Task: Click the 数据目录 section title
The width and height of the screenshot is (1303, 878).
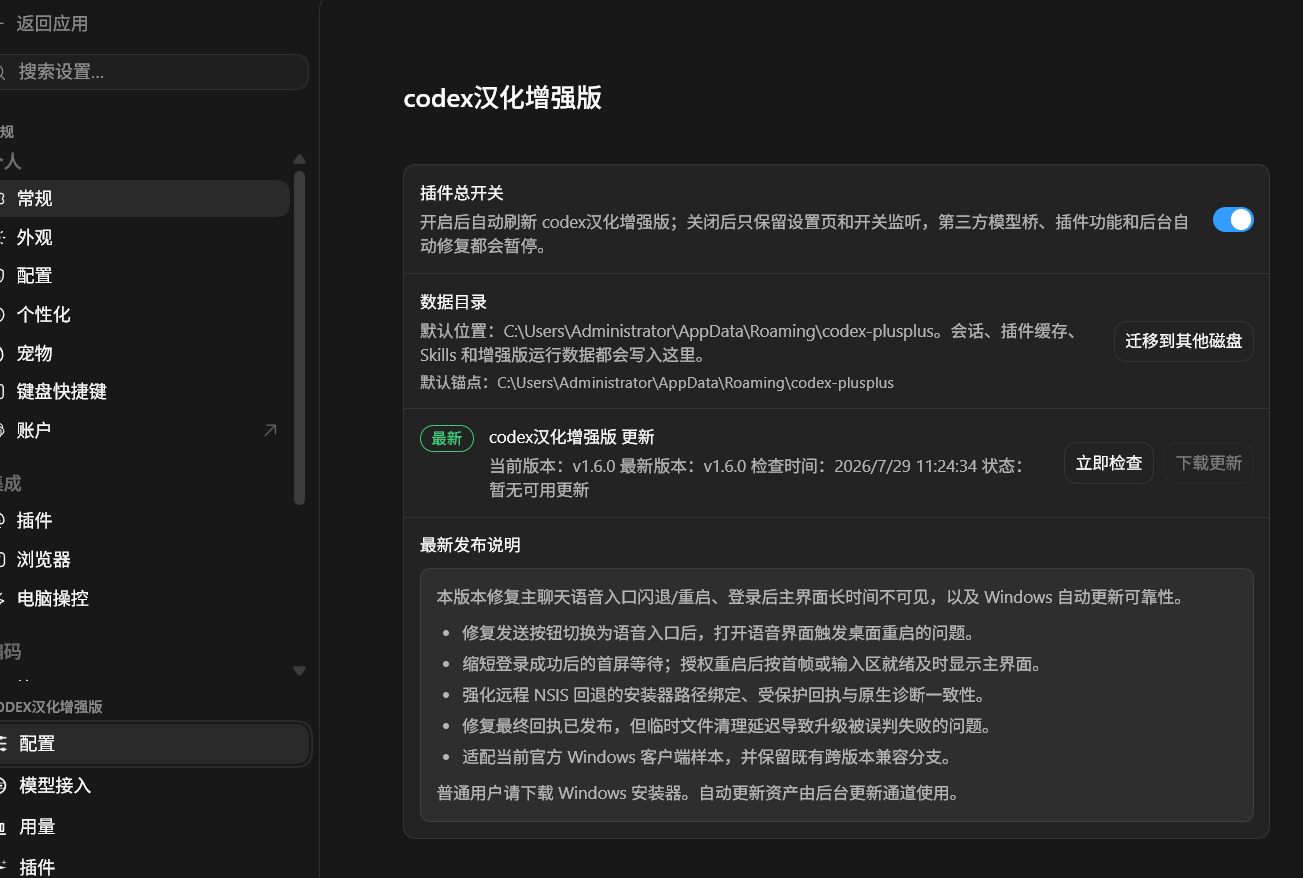Action: [x=453, y=302]
